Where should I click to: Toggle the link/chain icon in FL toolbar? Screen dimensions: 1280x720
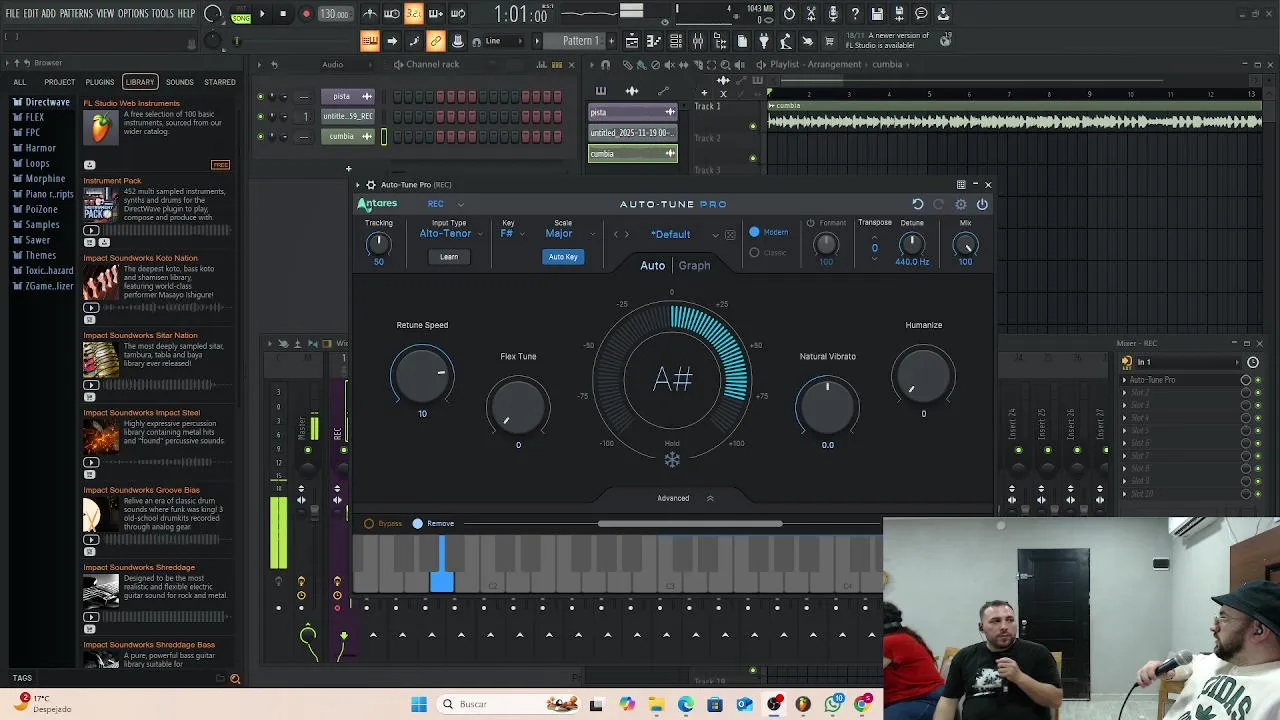pyautogui.click(x=436, y=41)
